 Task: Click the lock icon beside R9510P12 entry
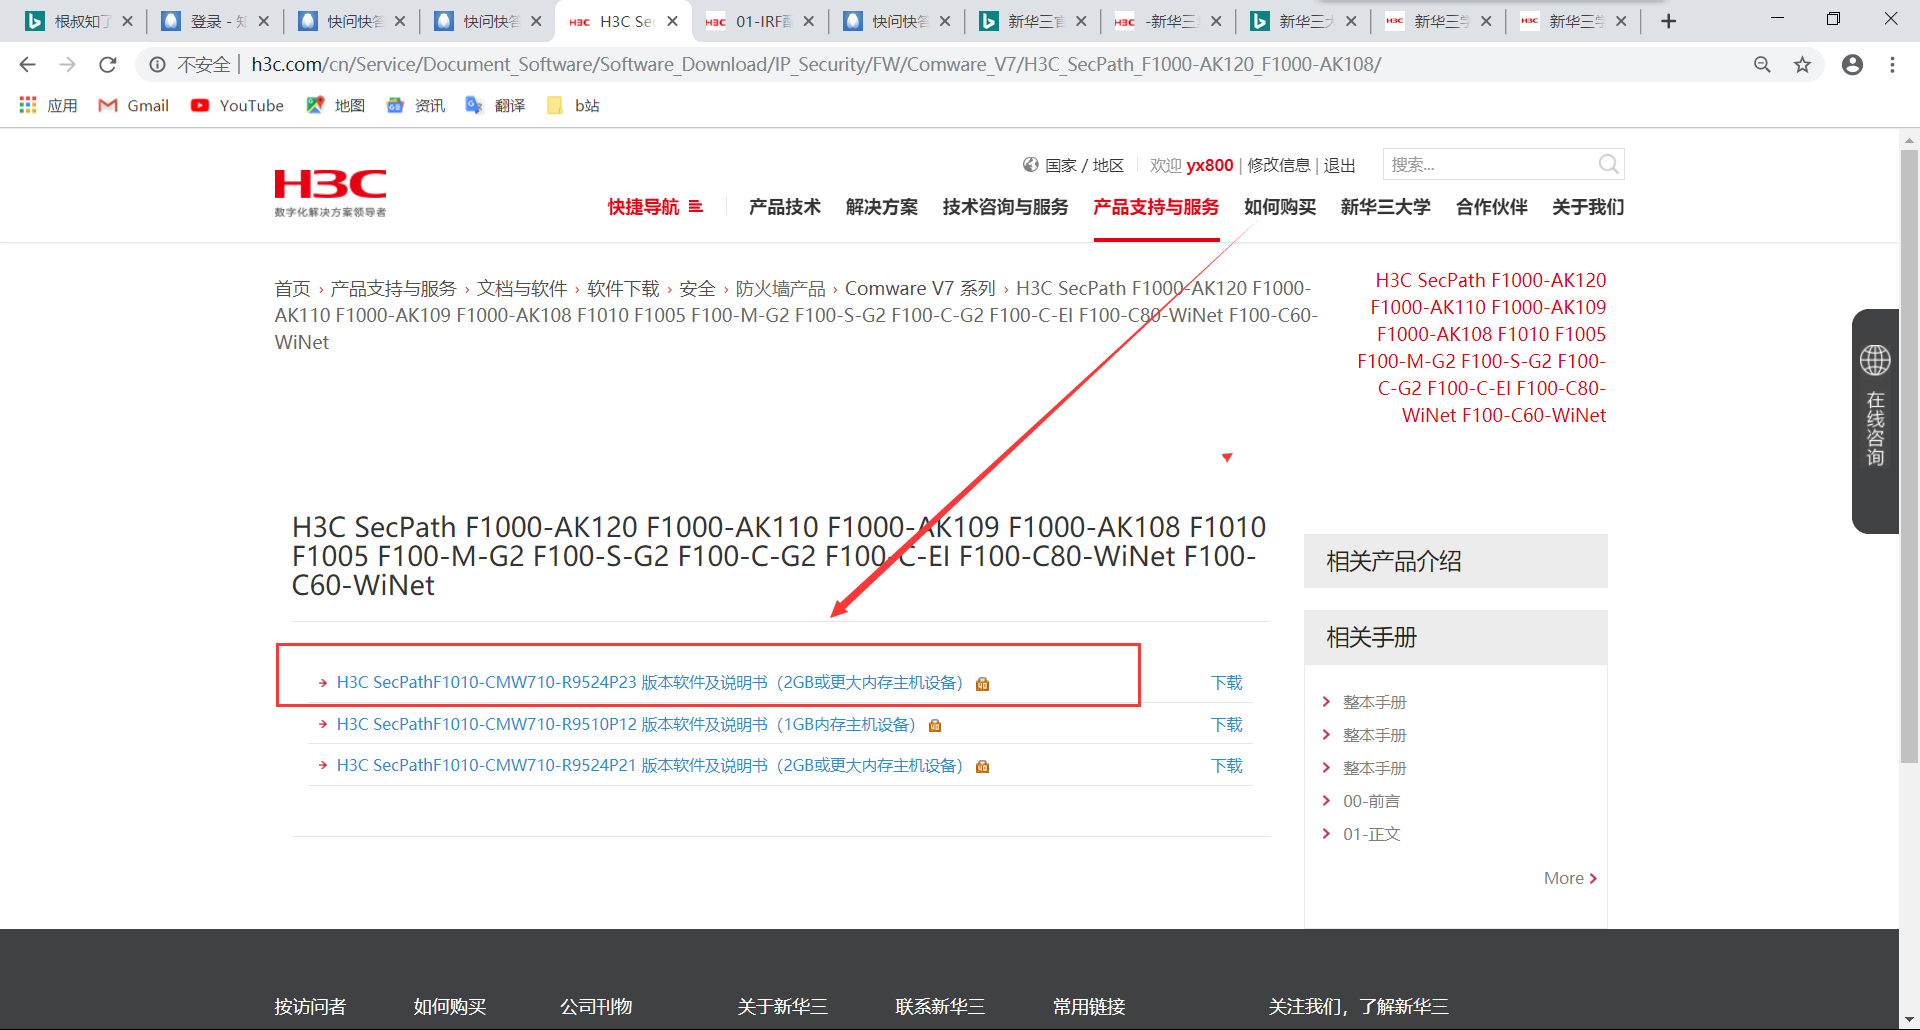935,726
